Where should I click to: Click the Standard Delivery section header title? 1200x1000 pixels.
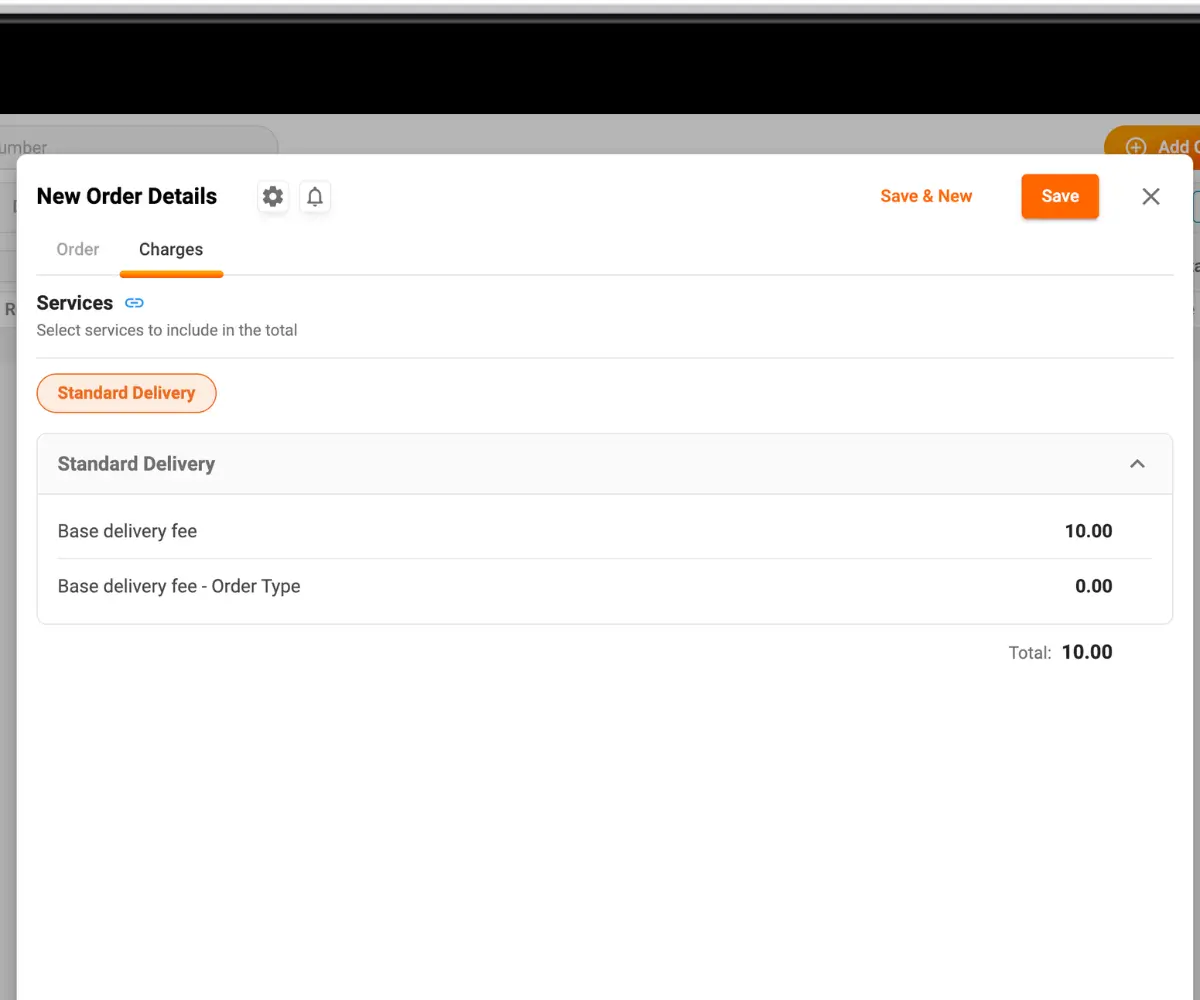[136, 464]
